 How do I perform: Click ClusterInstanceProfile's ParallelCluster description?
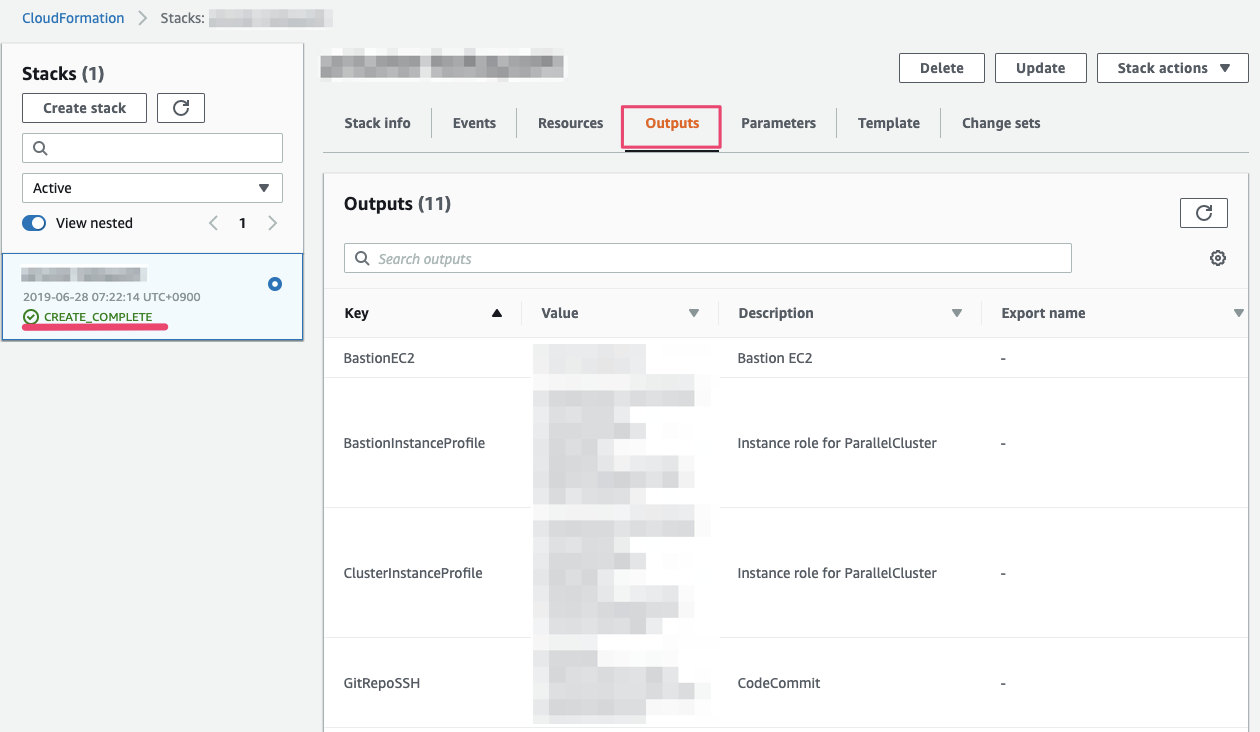(x=837, y=573)
